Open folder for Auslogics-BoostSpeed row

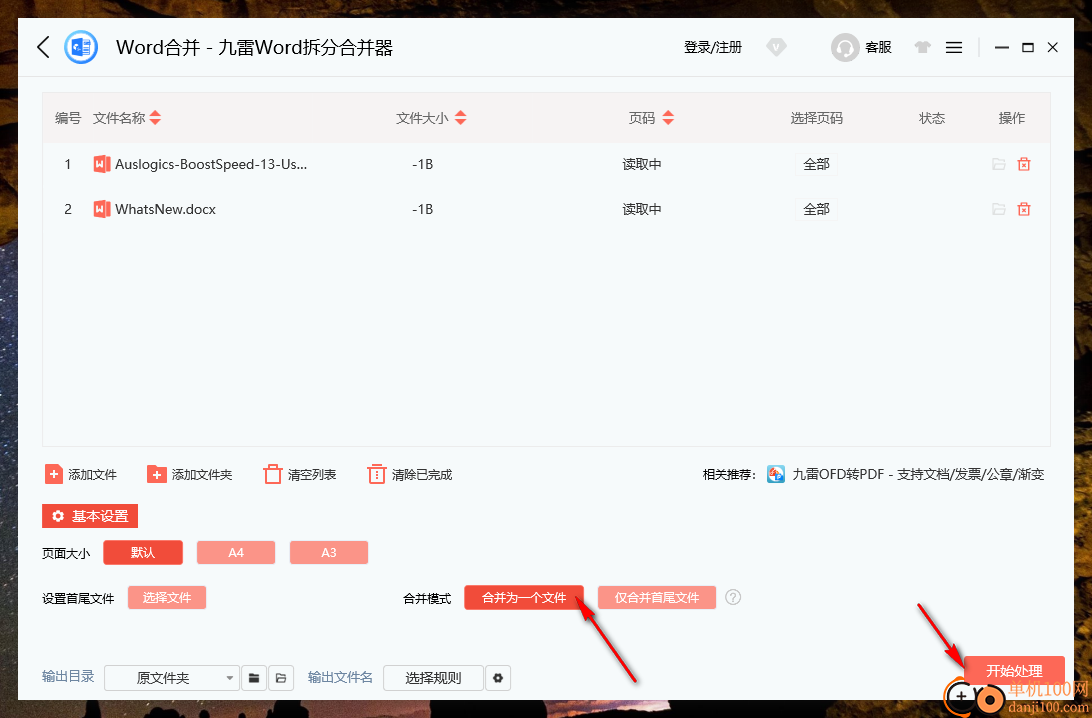pyautogui.click(x=999, y=164)
